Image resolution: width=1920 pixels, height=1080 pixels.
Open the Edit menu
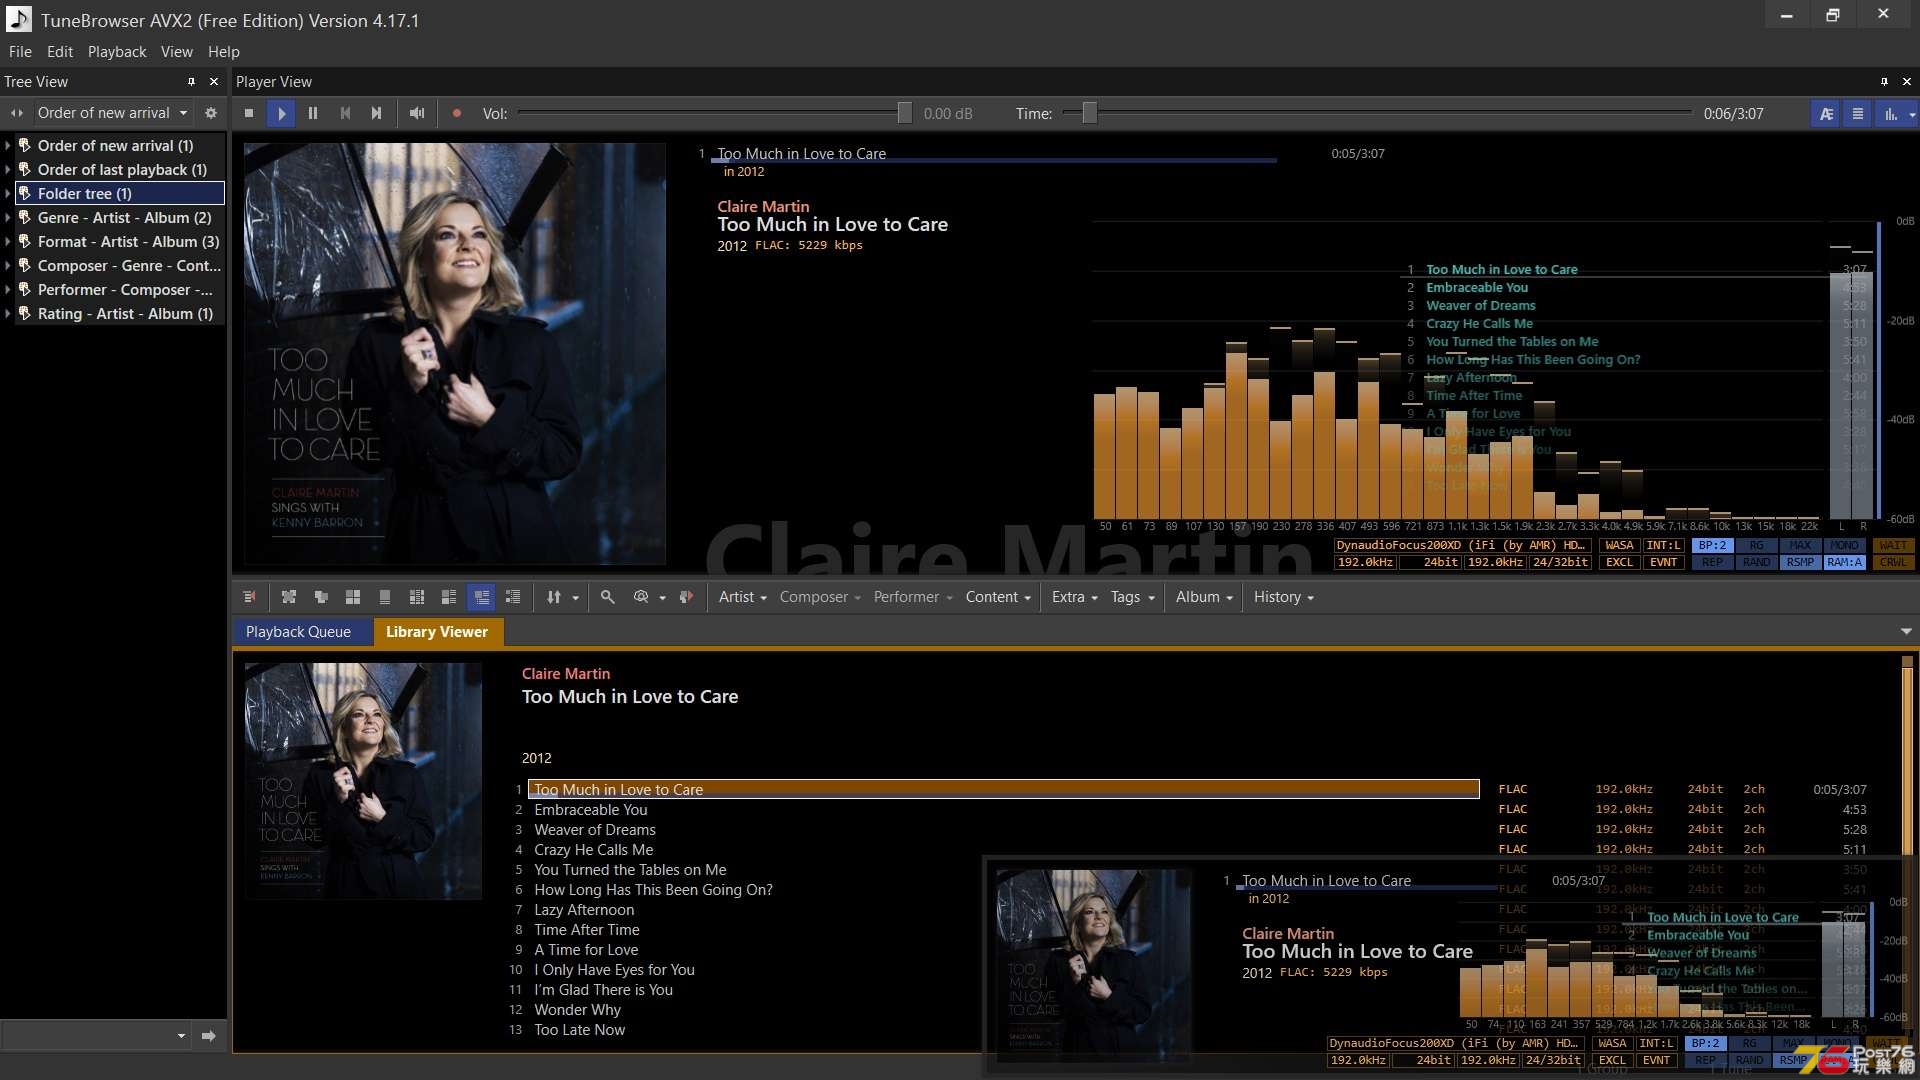[x=60, y=52]
